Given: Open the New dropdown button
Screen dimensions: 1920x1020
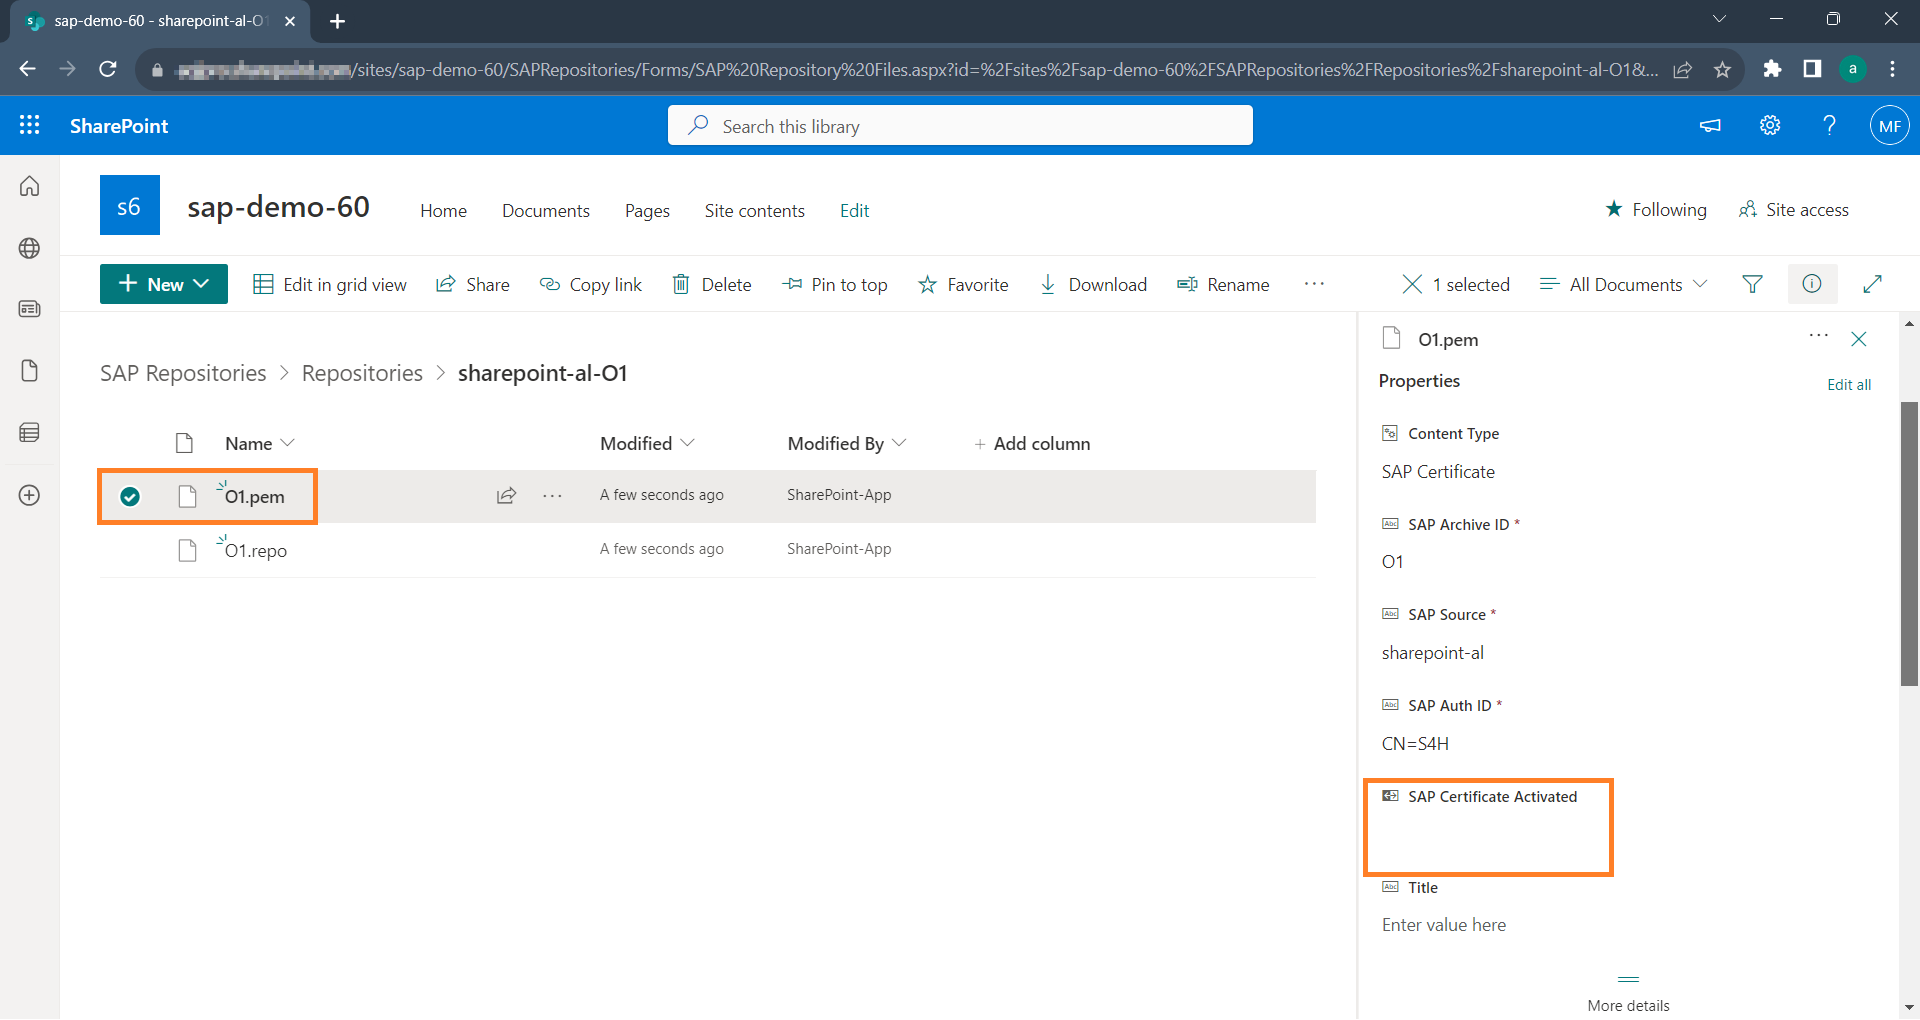Looking at the screenshot, I should (164, 284).
